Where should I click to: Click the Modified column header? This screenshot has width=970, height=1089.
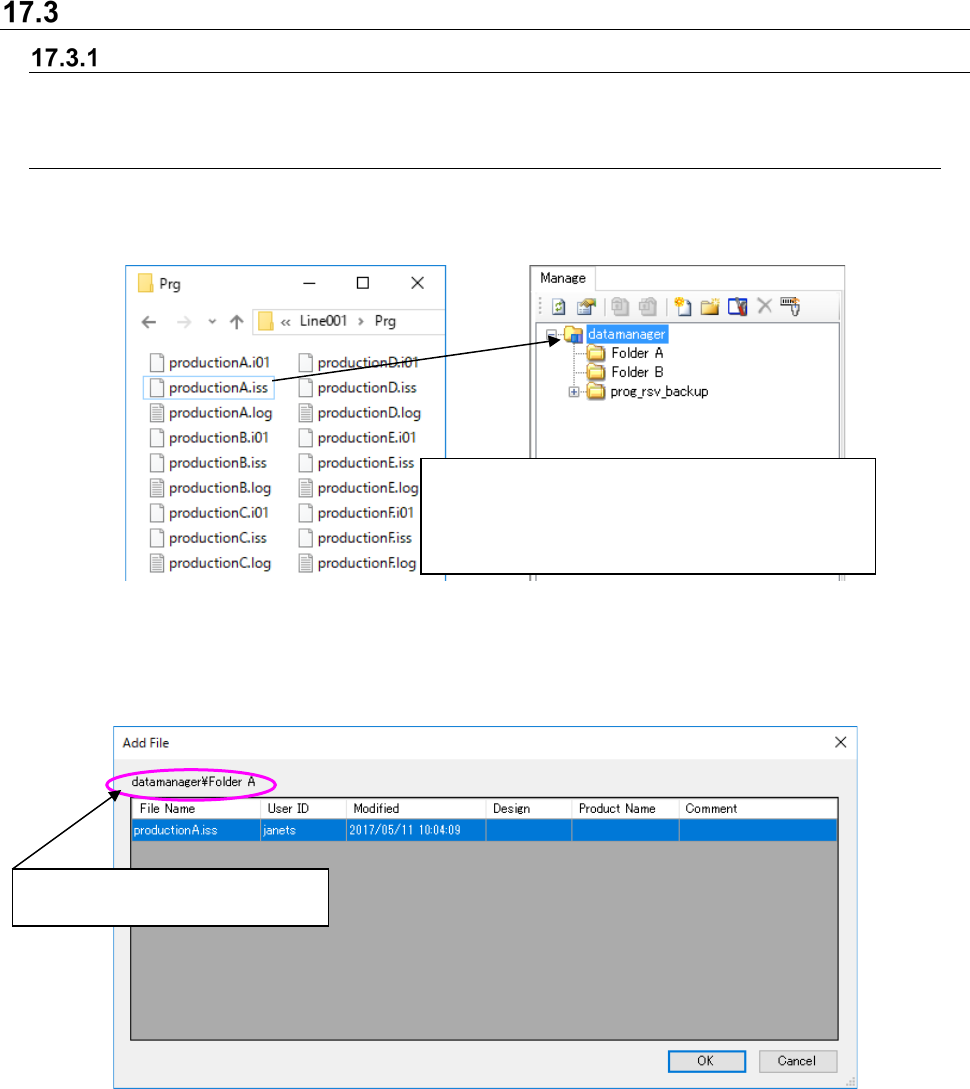tap(416, 808)
